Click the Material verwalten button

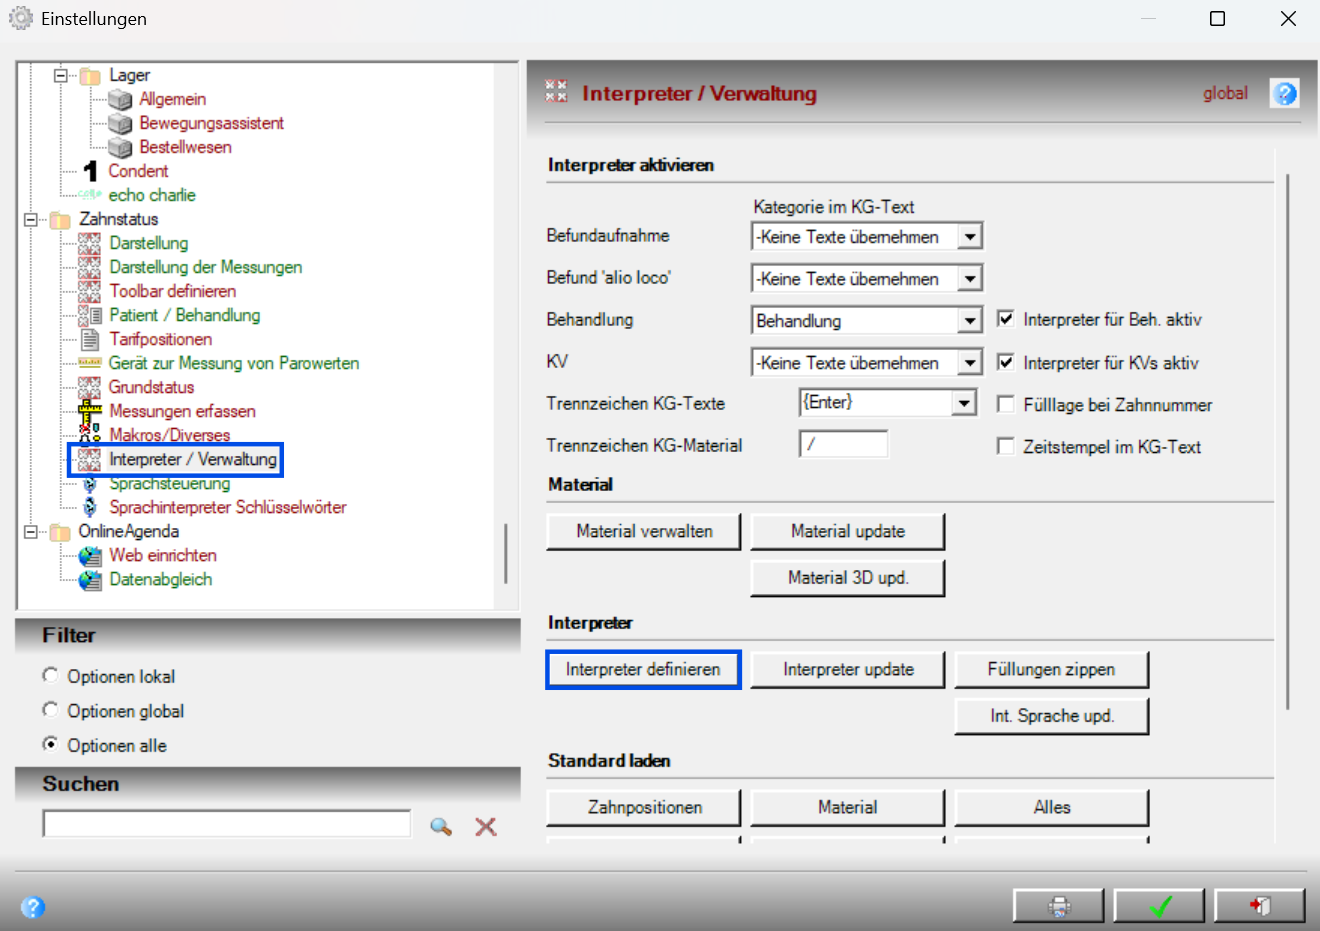644,531
